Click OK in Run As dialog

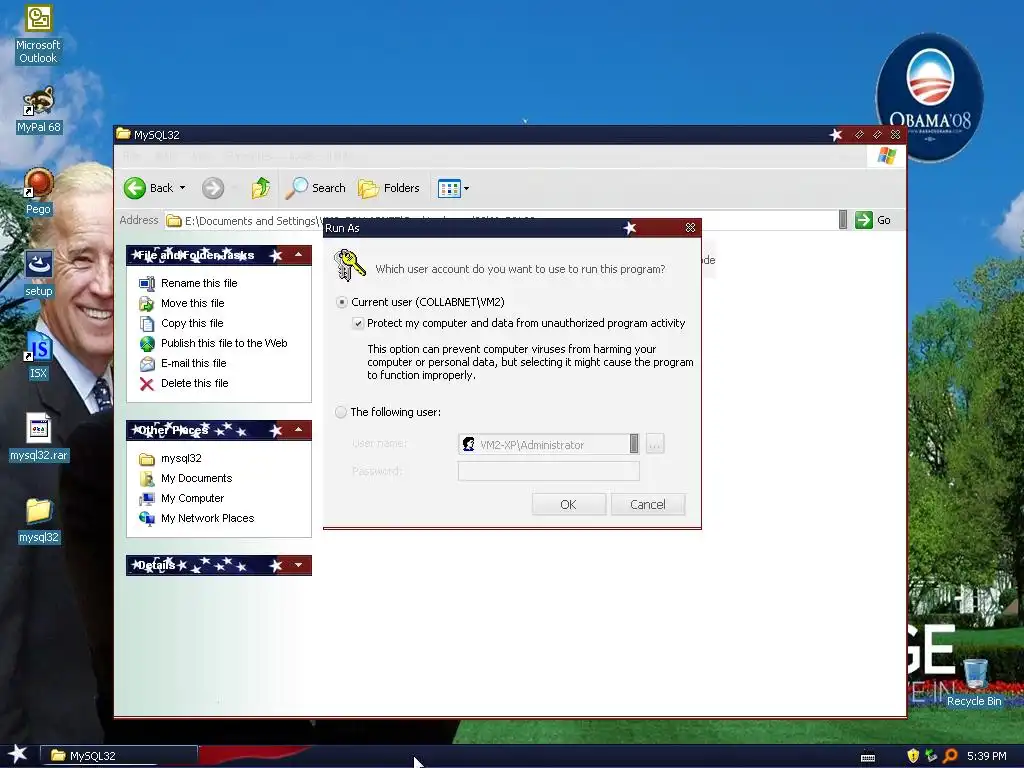568,505
